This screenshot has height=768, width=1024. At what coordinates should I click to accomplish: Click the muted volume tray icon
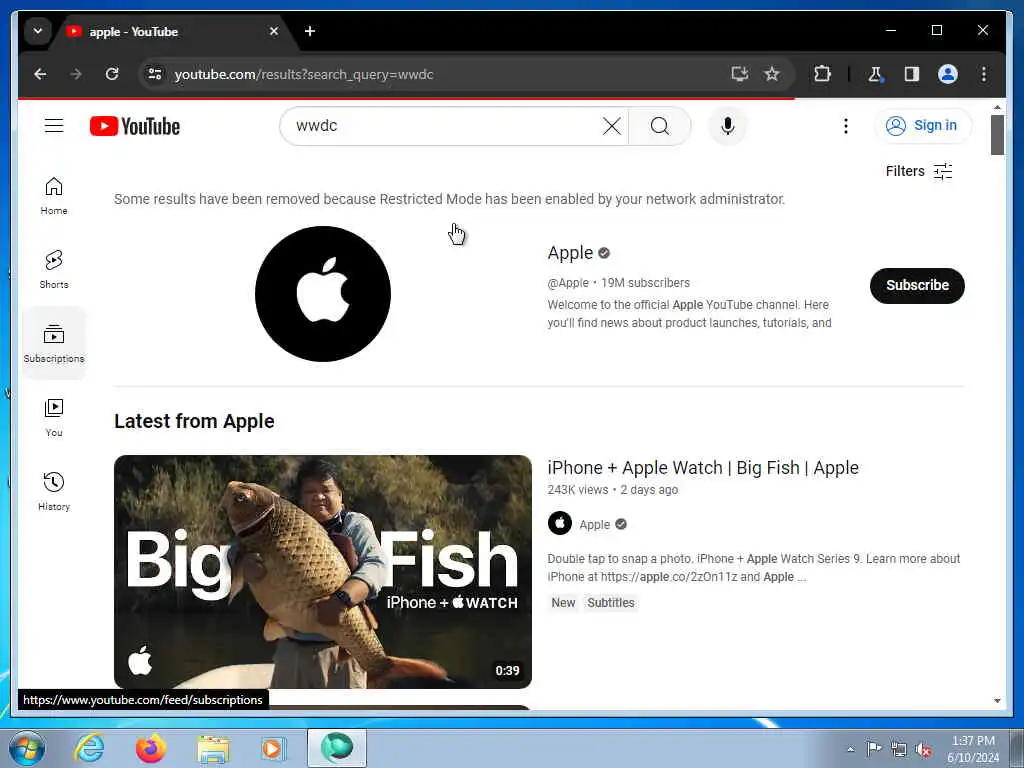click(x=923, y=750)
